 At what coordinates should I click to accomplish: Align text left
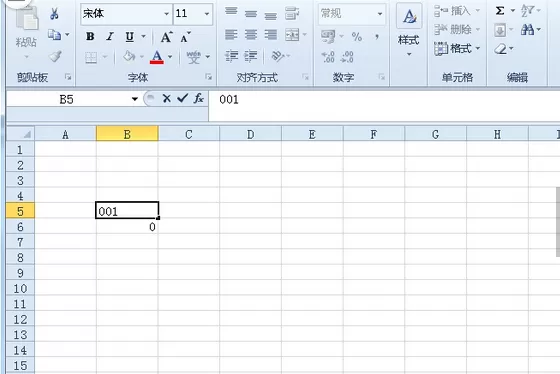point(231,35)
